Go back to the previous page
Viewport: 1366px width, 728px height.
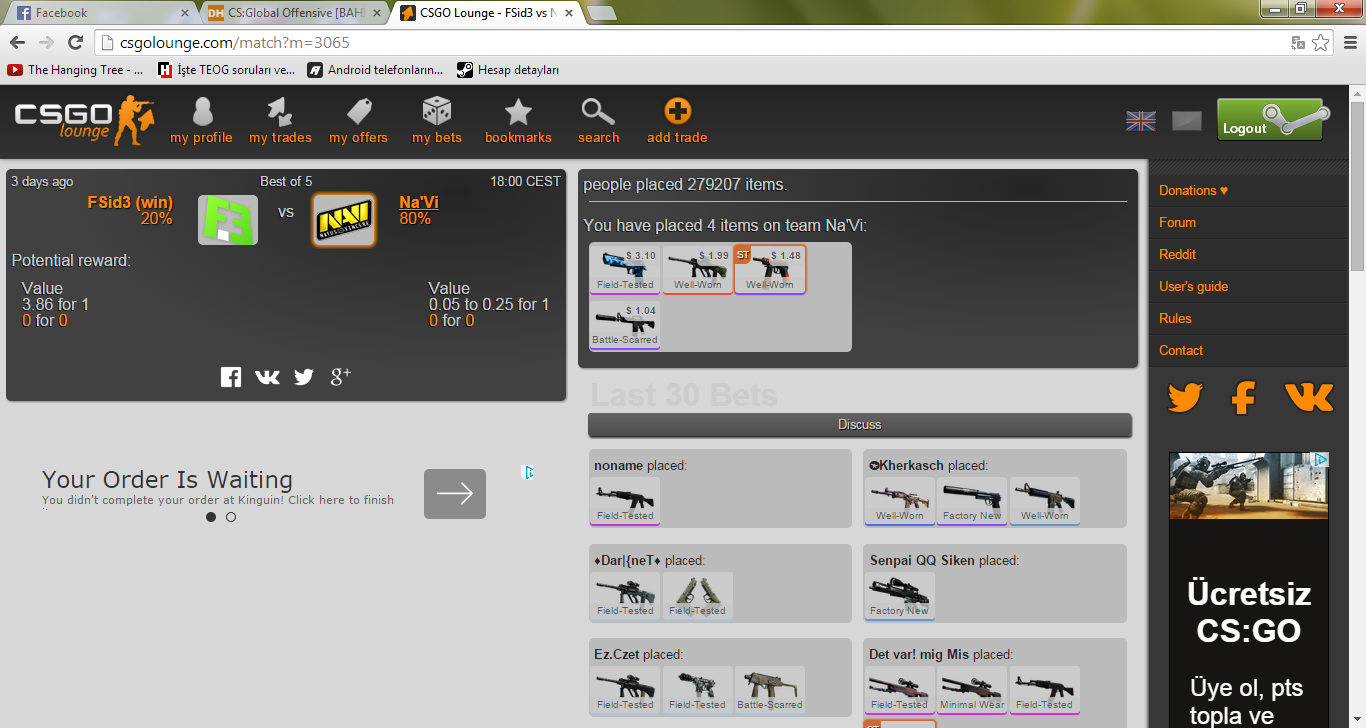[x=17, y=43]
